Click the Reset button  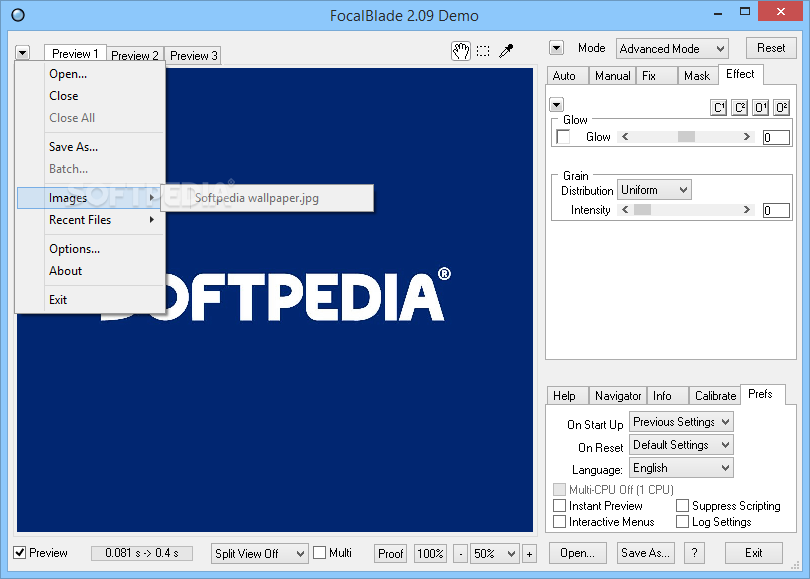771,48
